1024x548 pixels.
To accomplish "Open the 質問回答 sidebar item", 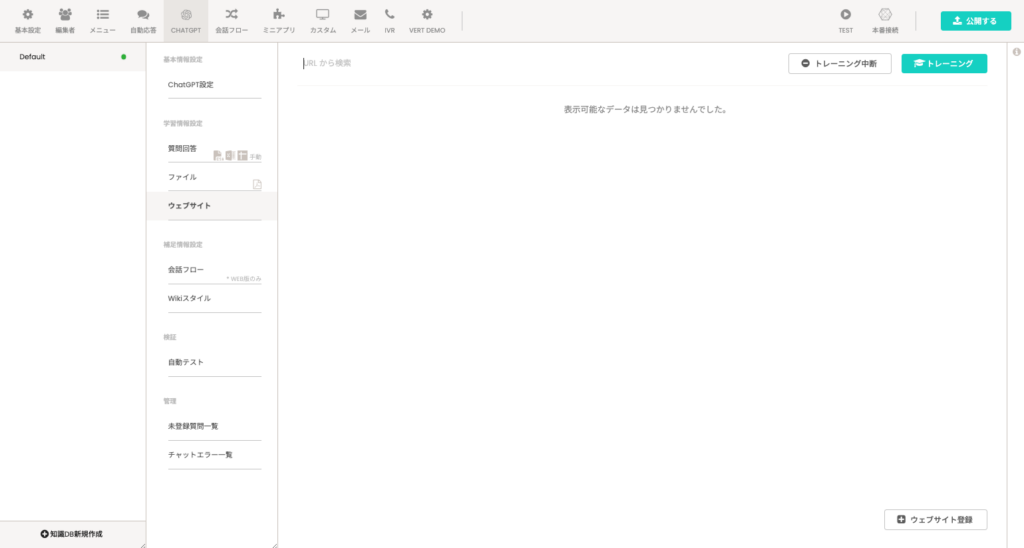I will (x=183, y=149).
